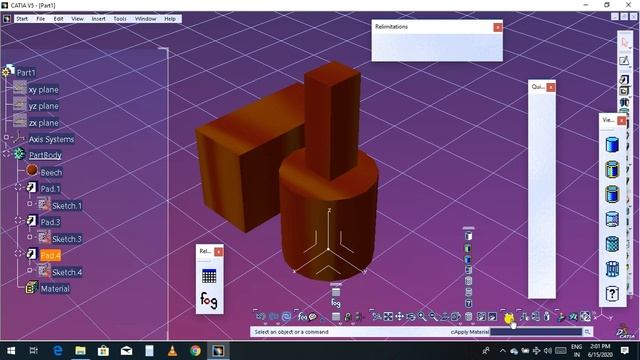This screenshot has height=360, width=640.
Task: Expand Sketch.3 tree node
Action: (x=29, y=237)
